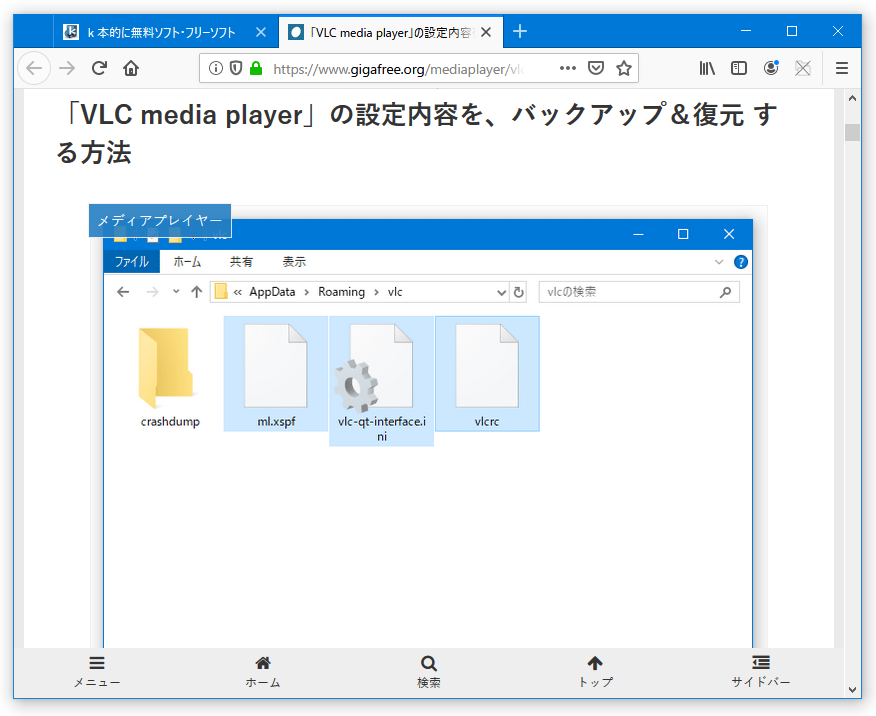Open the メニュー button in bottom bar

[97, 672]
